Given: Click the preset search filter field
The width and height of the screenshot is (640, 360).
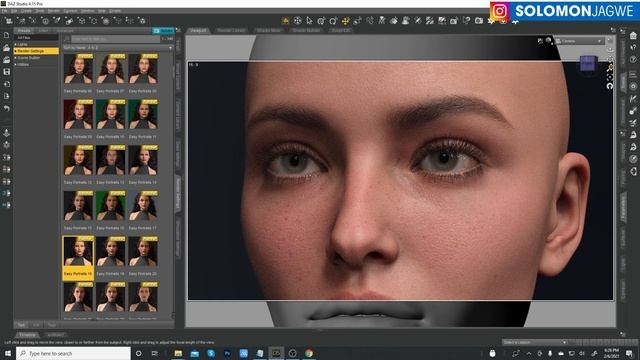Looking at the screenshot, I should pyautogui.click(x=116, y=39).
